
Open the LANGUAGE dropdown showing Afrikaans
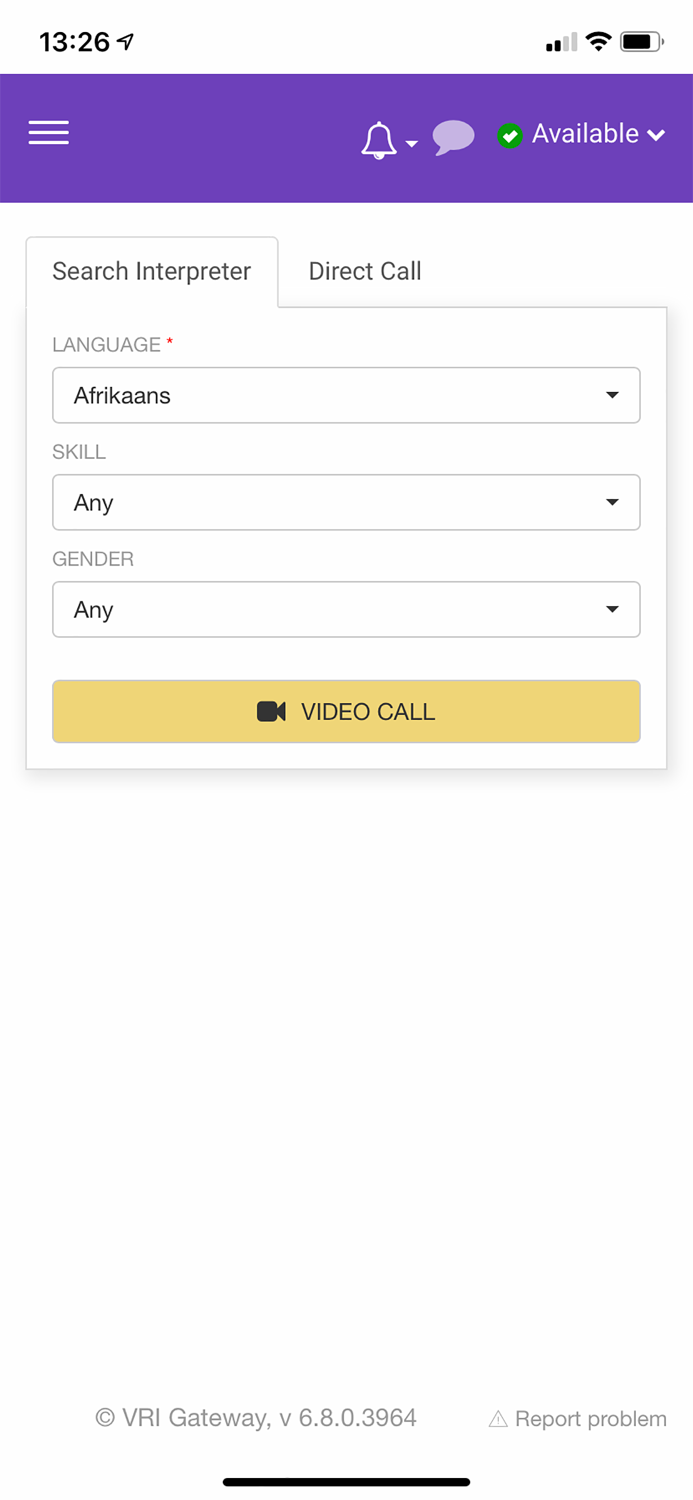click(346, 395)
